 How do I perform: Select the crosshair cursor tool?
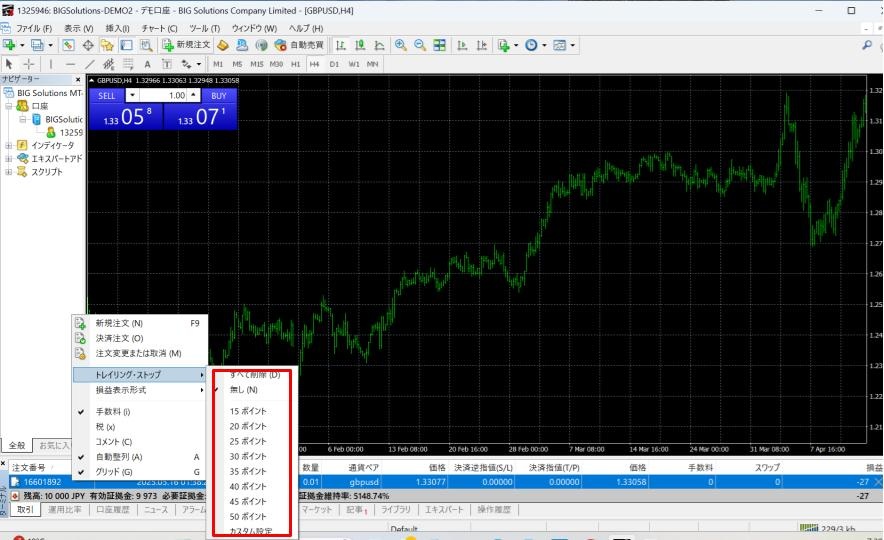coord(29,63)
